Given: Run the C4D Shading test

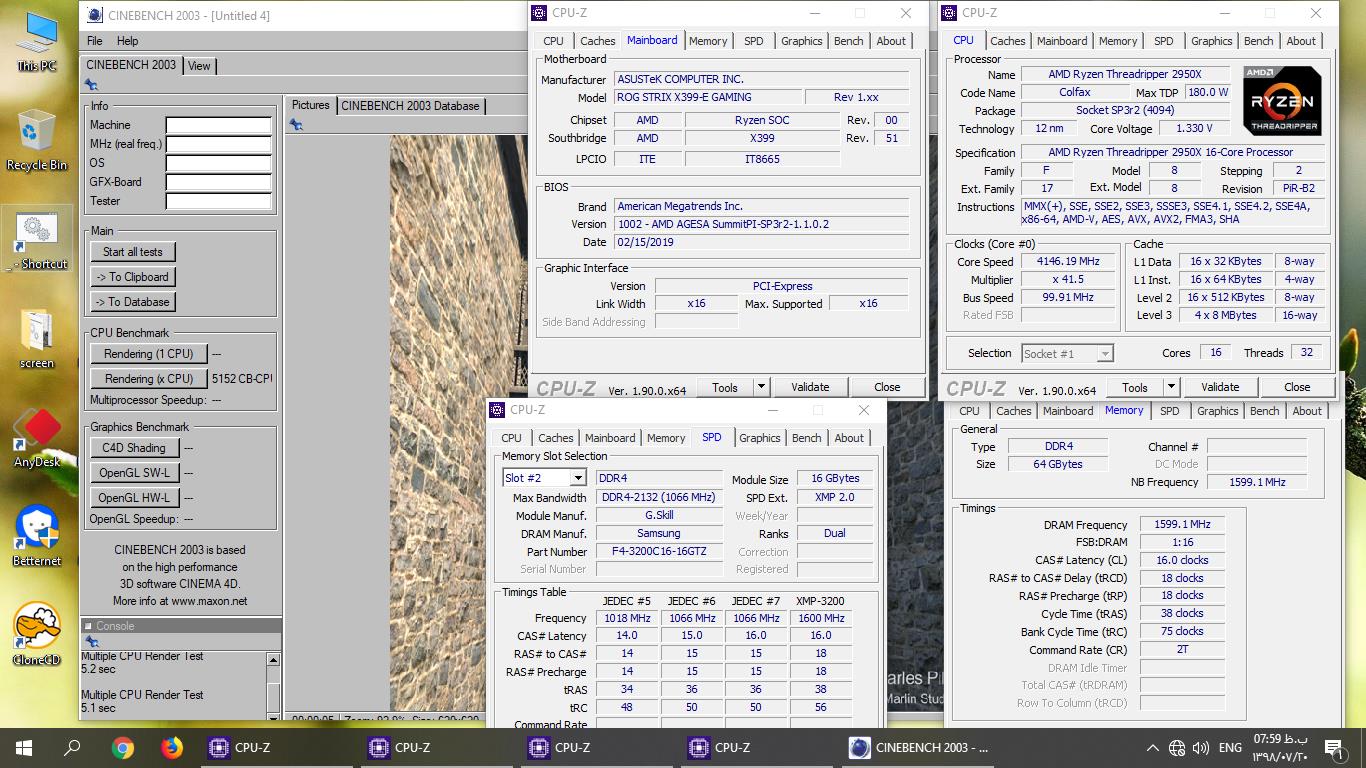Looking at the screenshot, I should pos(134,448).
